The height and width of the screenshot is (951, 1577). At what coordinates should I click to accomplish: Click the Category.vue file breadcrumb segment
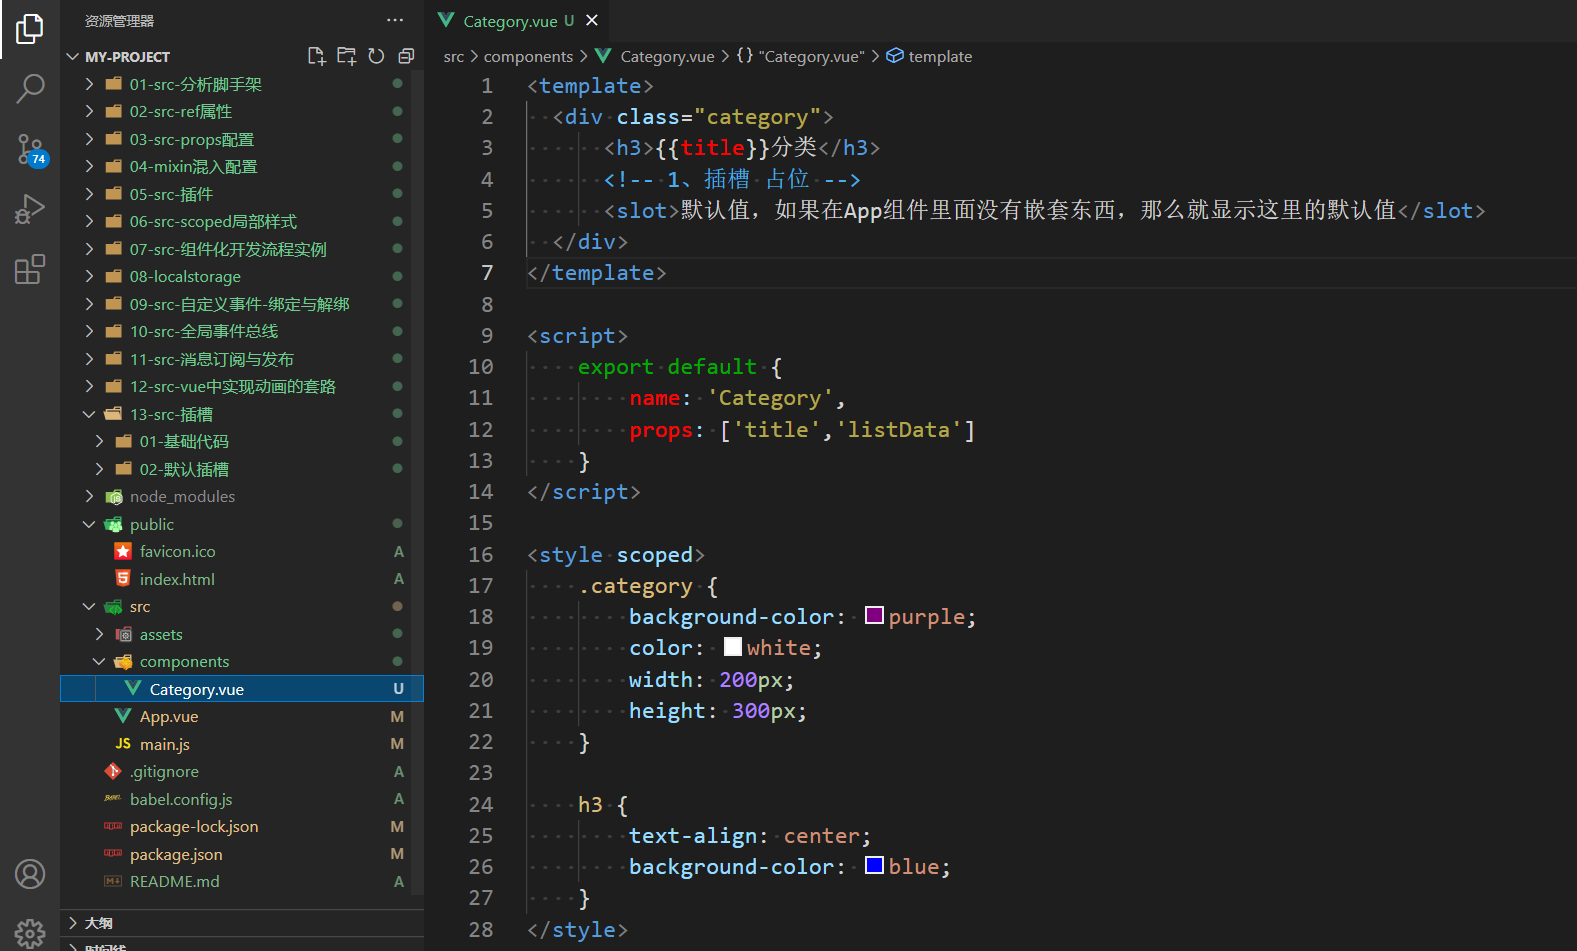[x=667, y=56]
